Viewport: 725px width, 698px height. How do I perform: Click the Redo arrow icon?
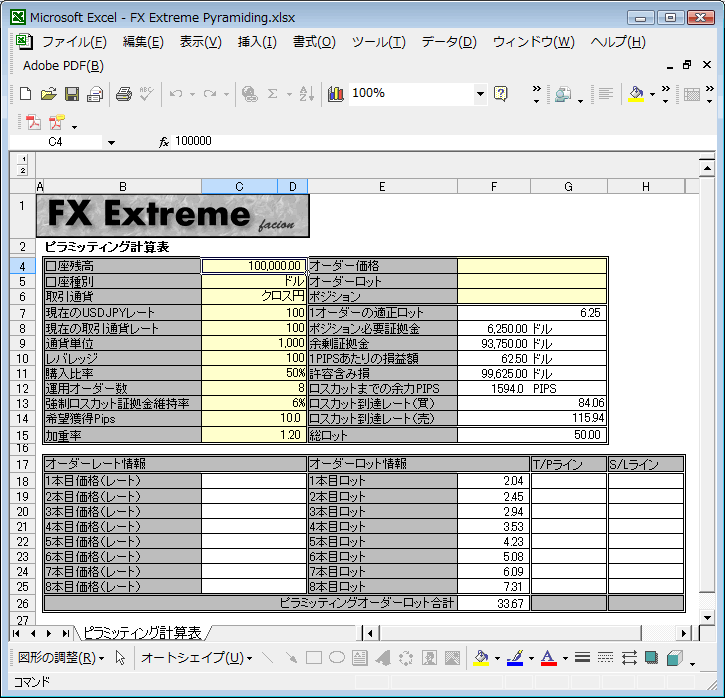[210, 94]
